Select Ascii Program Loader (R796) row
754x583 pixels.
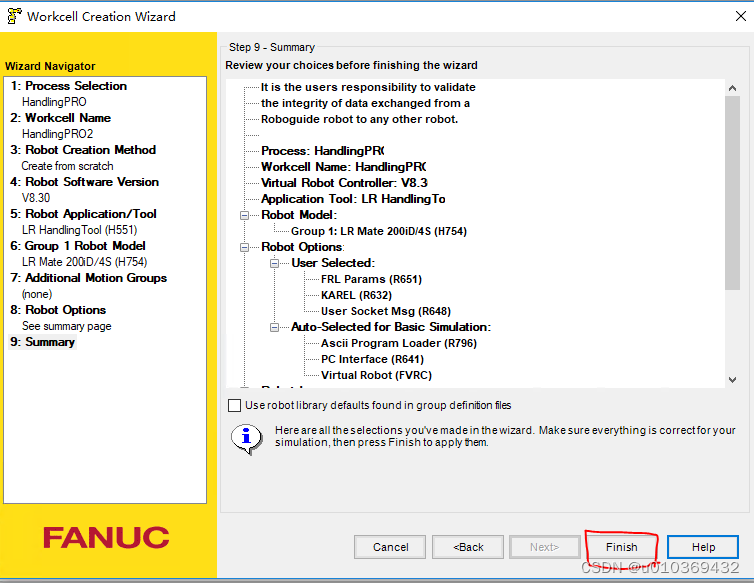pos(399,343)
